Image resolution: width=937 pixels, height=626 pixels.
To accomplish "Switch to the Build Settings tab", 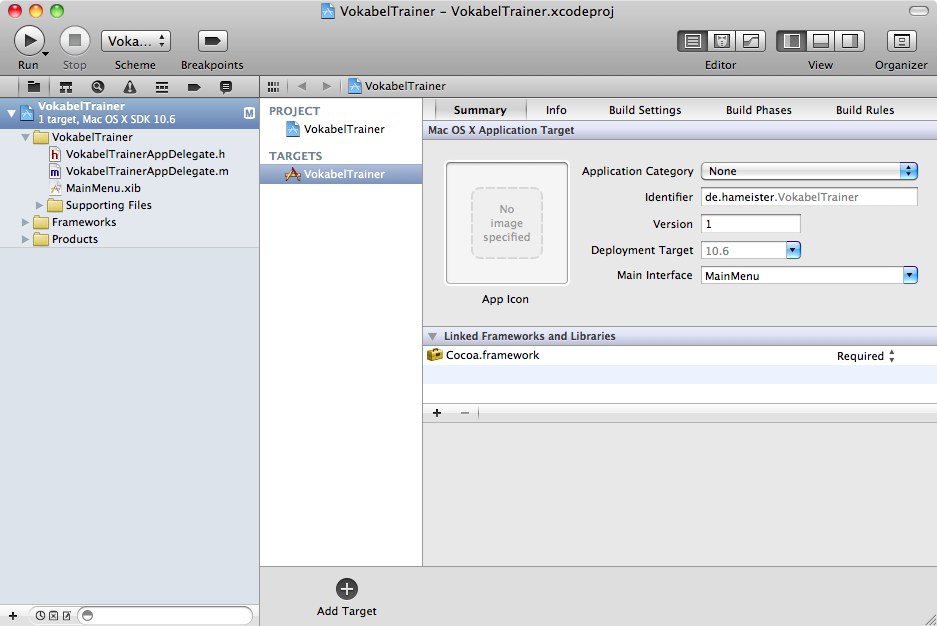I will pos(645,110).
